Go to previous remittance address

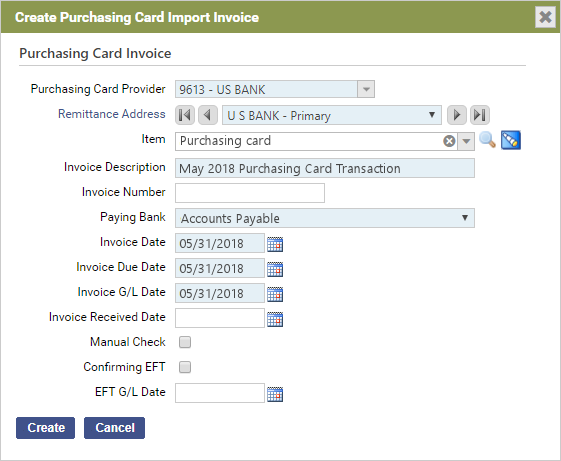[x=208, y=115]
